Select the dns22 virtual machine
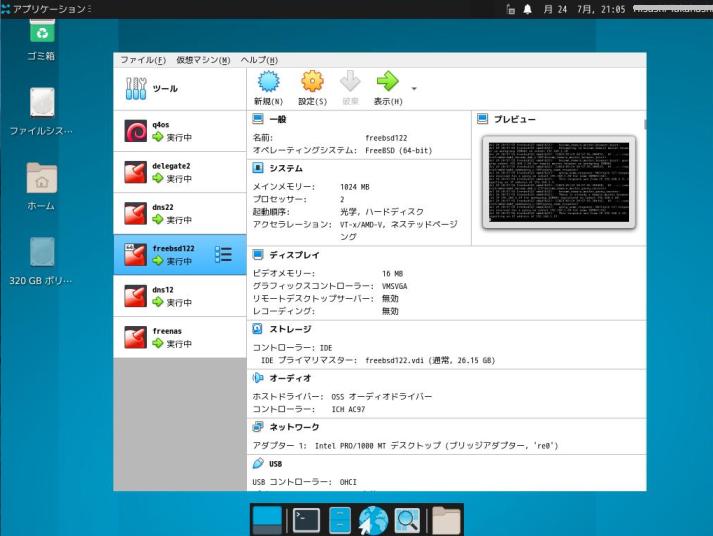This screenshot has height=536, width=713. pos(180,214)
